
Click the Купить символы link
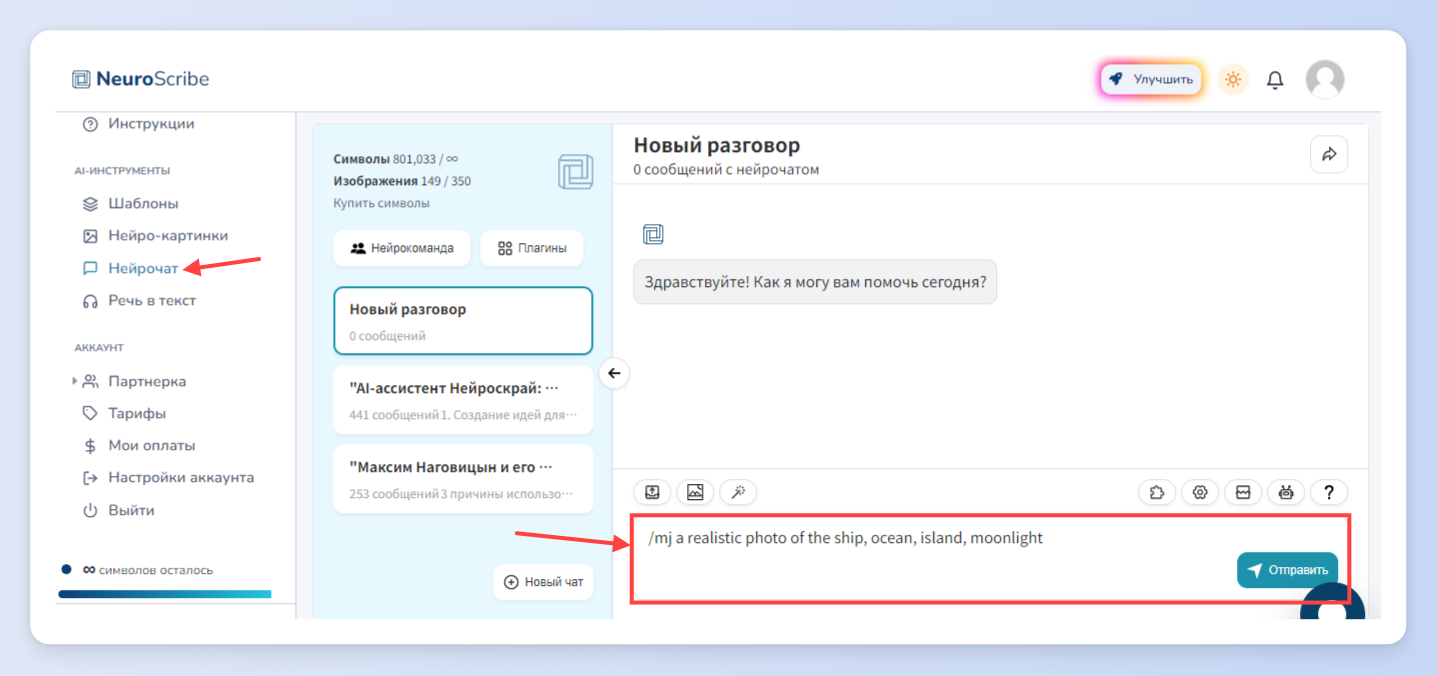click(381, 203)
